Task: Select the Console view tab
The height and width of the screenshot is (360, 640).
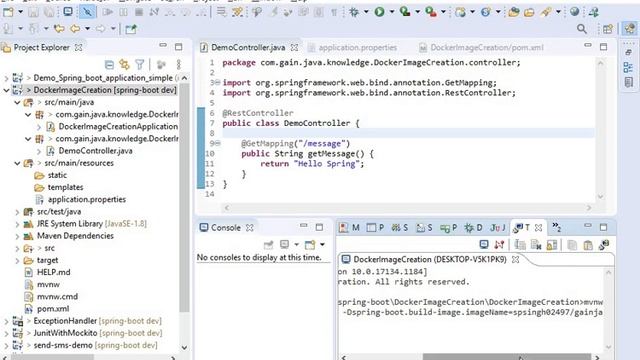Action: click(x=225, y=228)
